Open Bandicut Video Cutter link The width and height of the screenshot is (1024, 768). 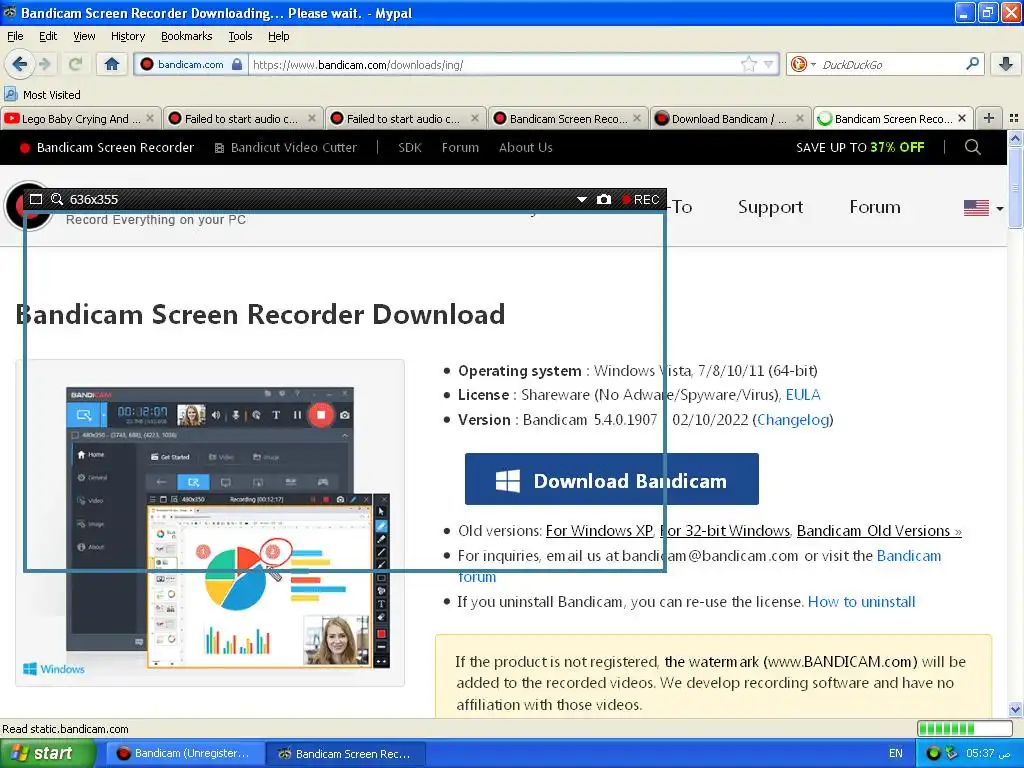pyautogui.click(x=286, y=148)
